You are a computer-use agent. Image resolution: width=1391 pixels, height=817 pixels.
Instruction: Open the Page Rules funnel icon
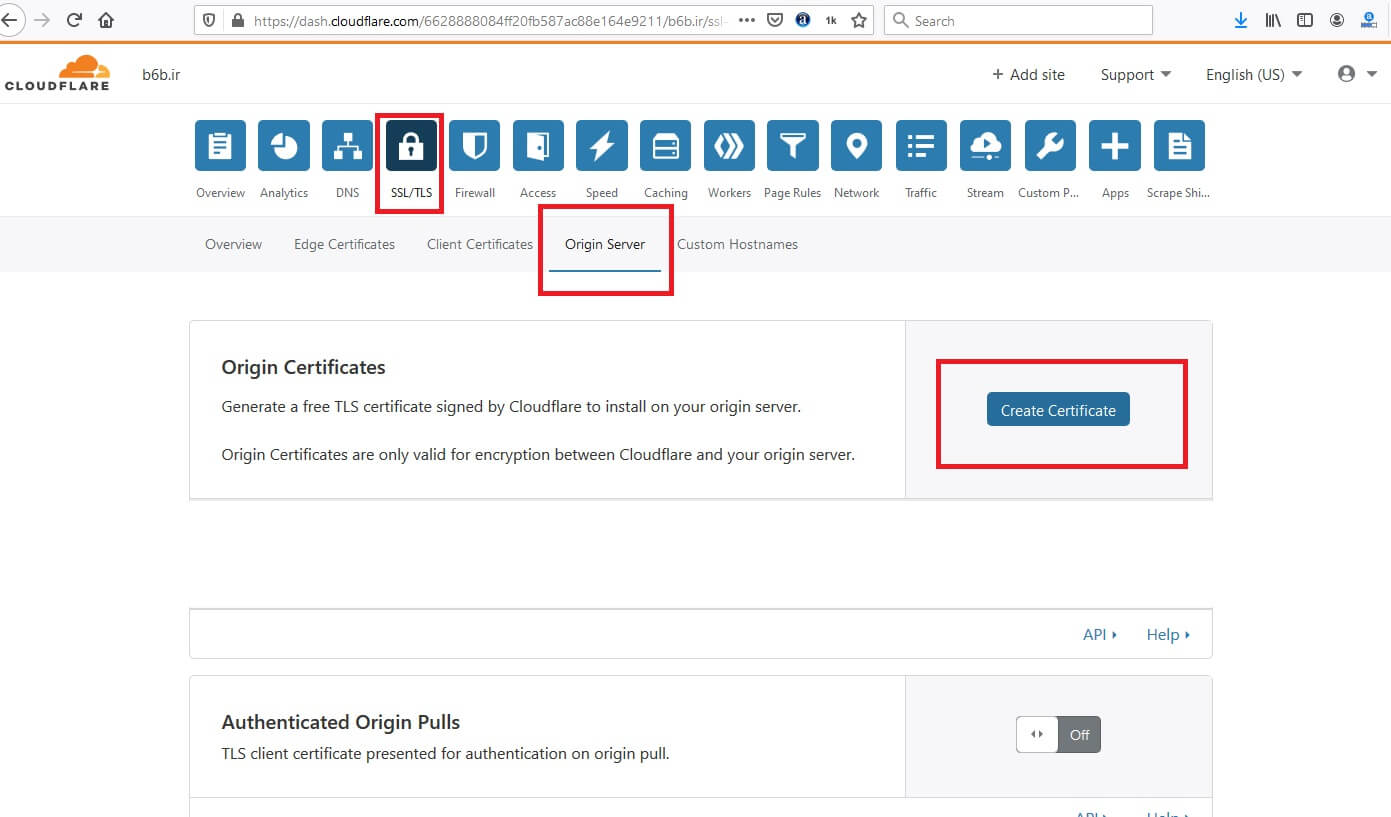pos(793,146)
